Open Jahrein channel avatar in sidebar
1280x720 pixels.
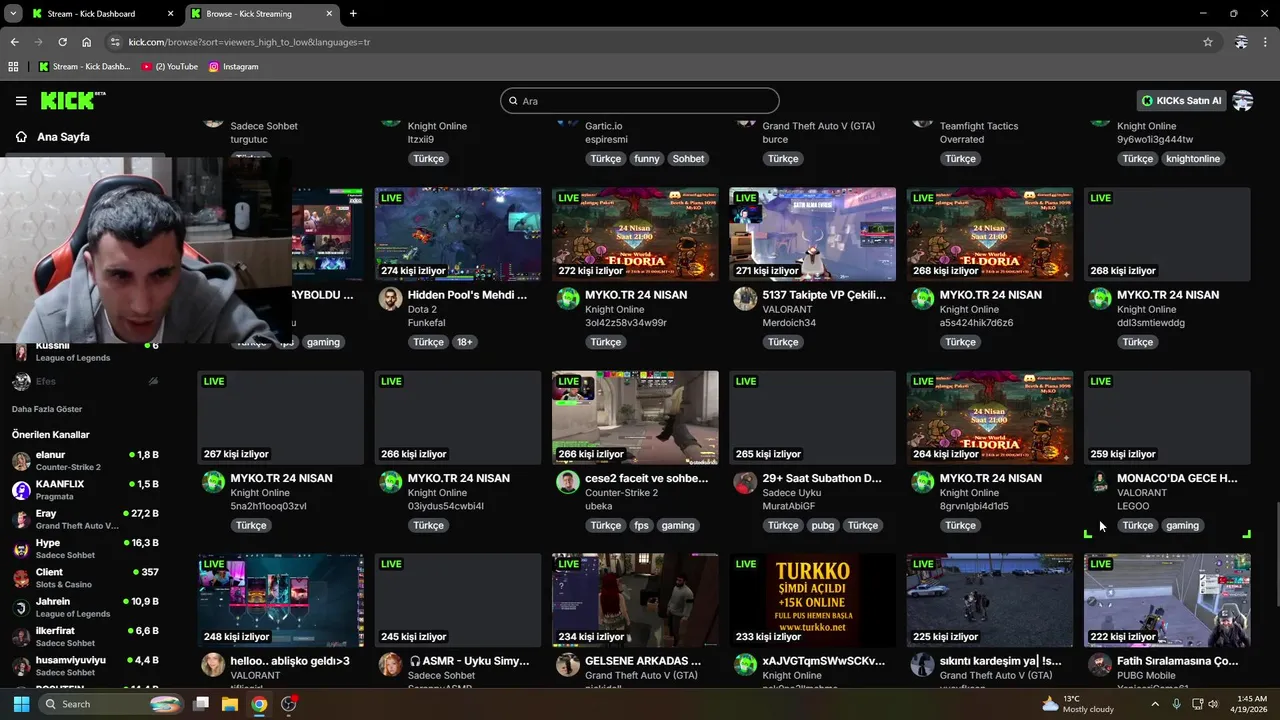21,607
